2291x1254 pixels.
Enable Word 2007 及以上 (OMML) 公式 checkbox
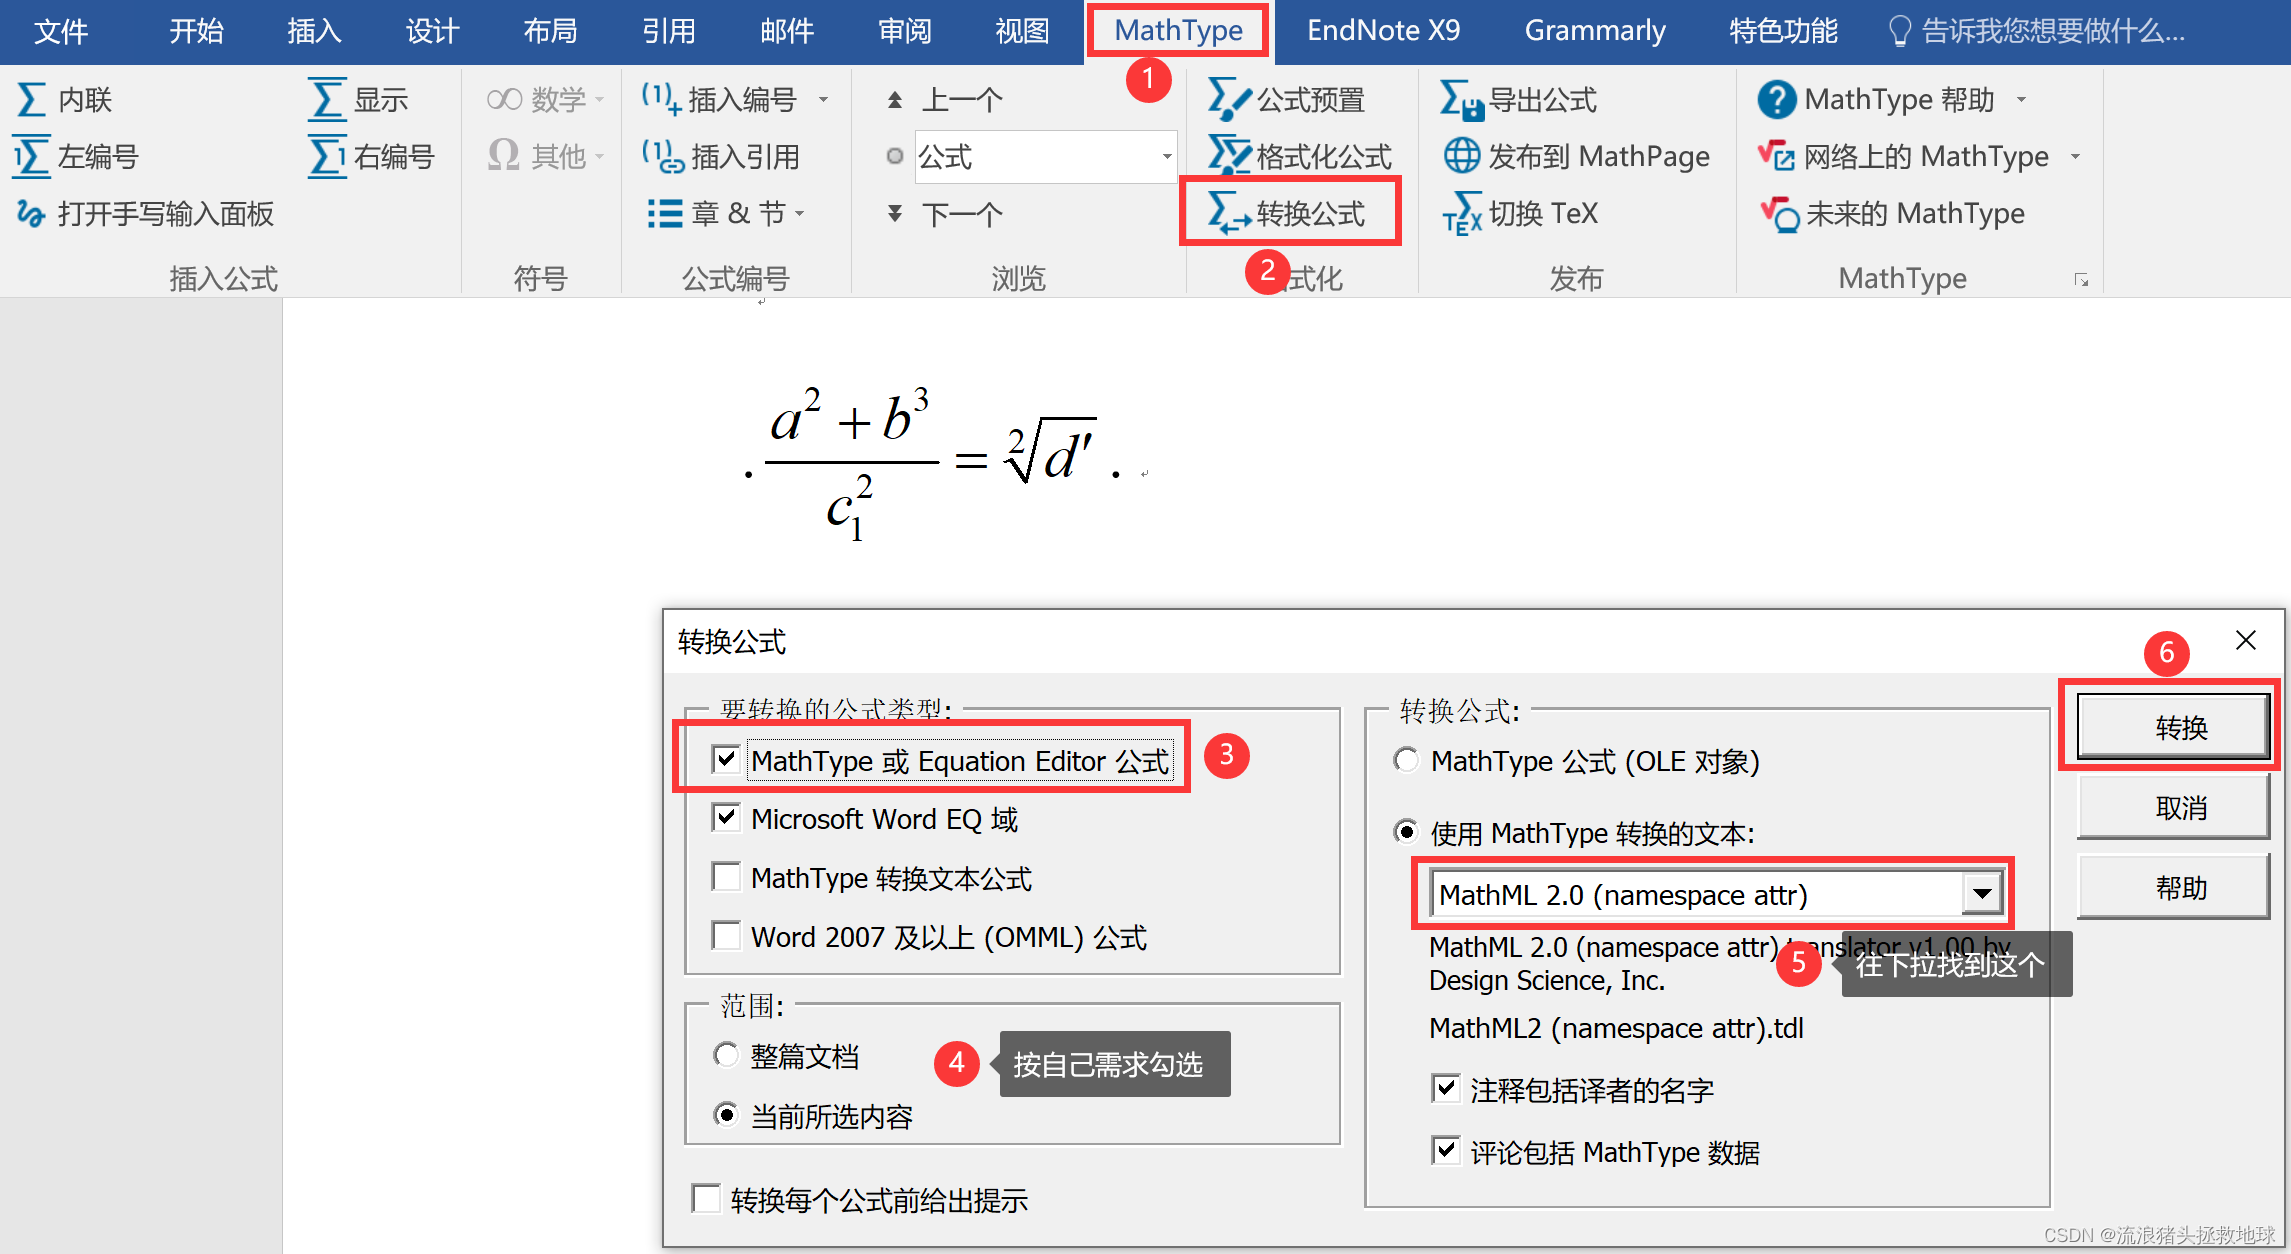click(726, 936)
